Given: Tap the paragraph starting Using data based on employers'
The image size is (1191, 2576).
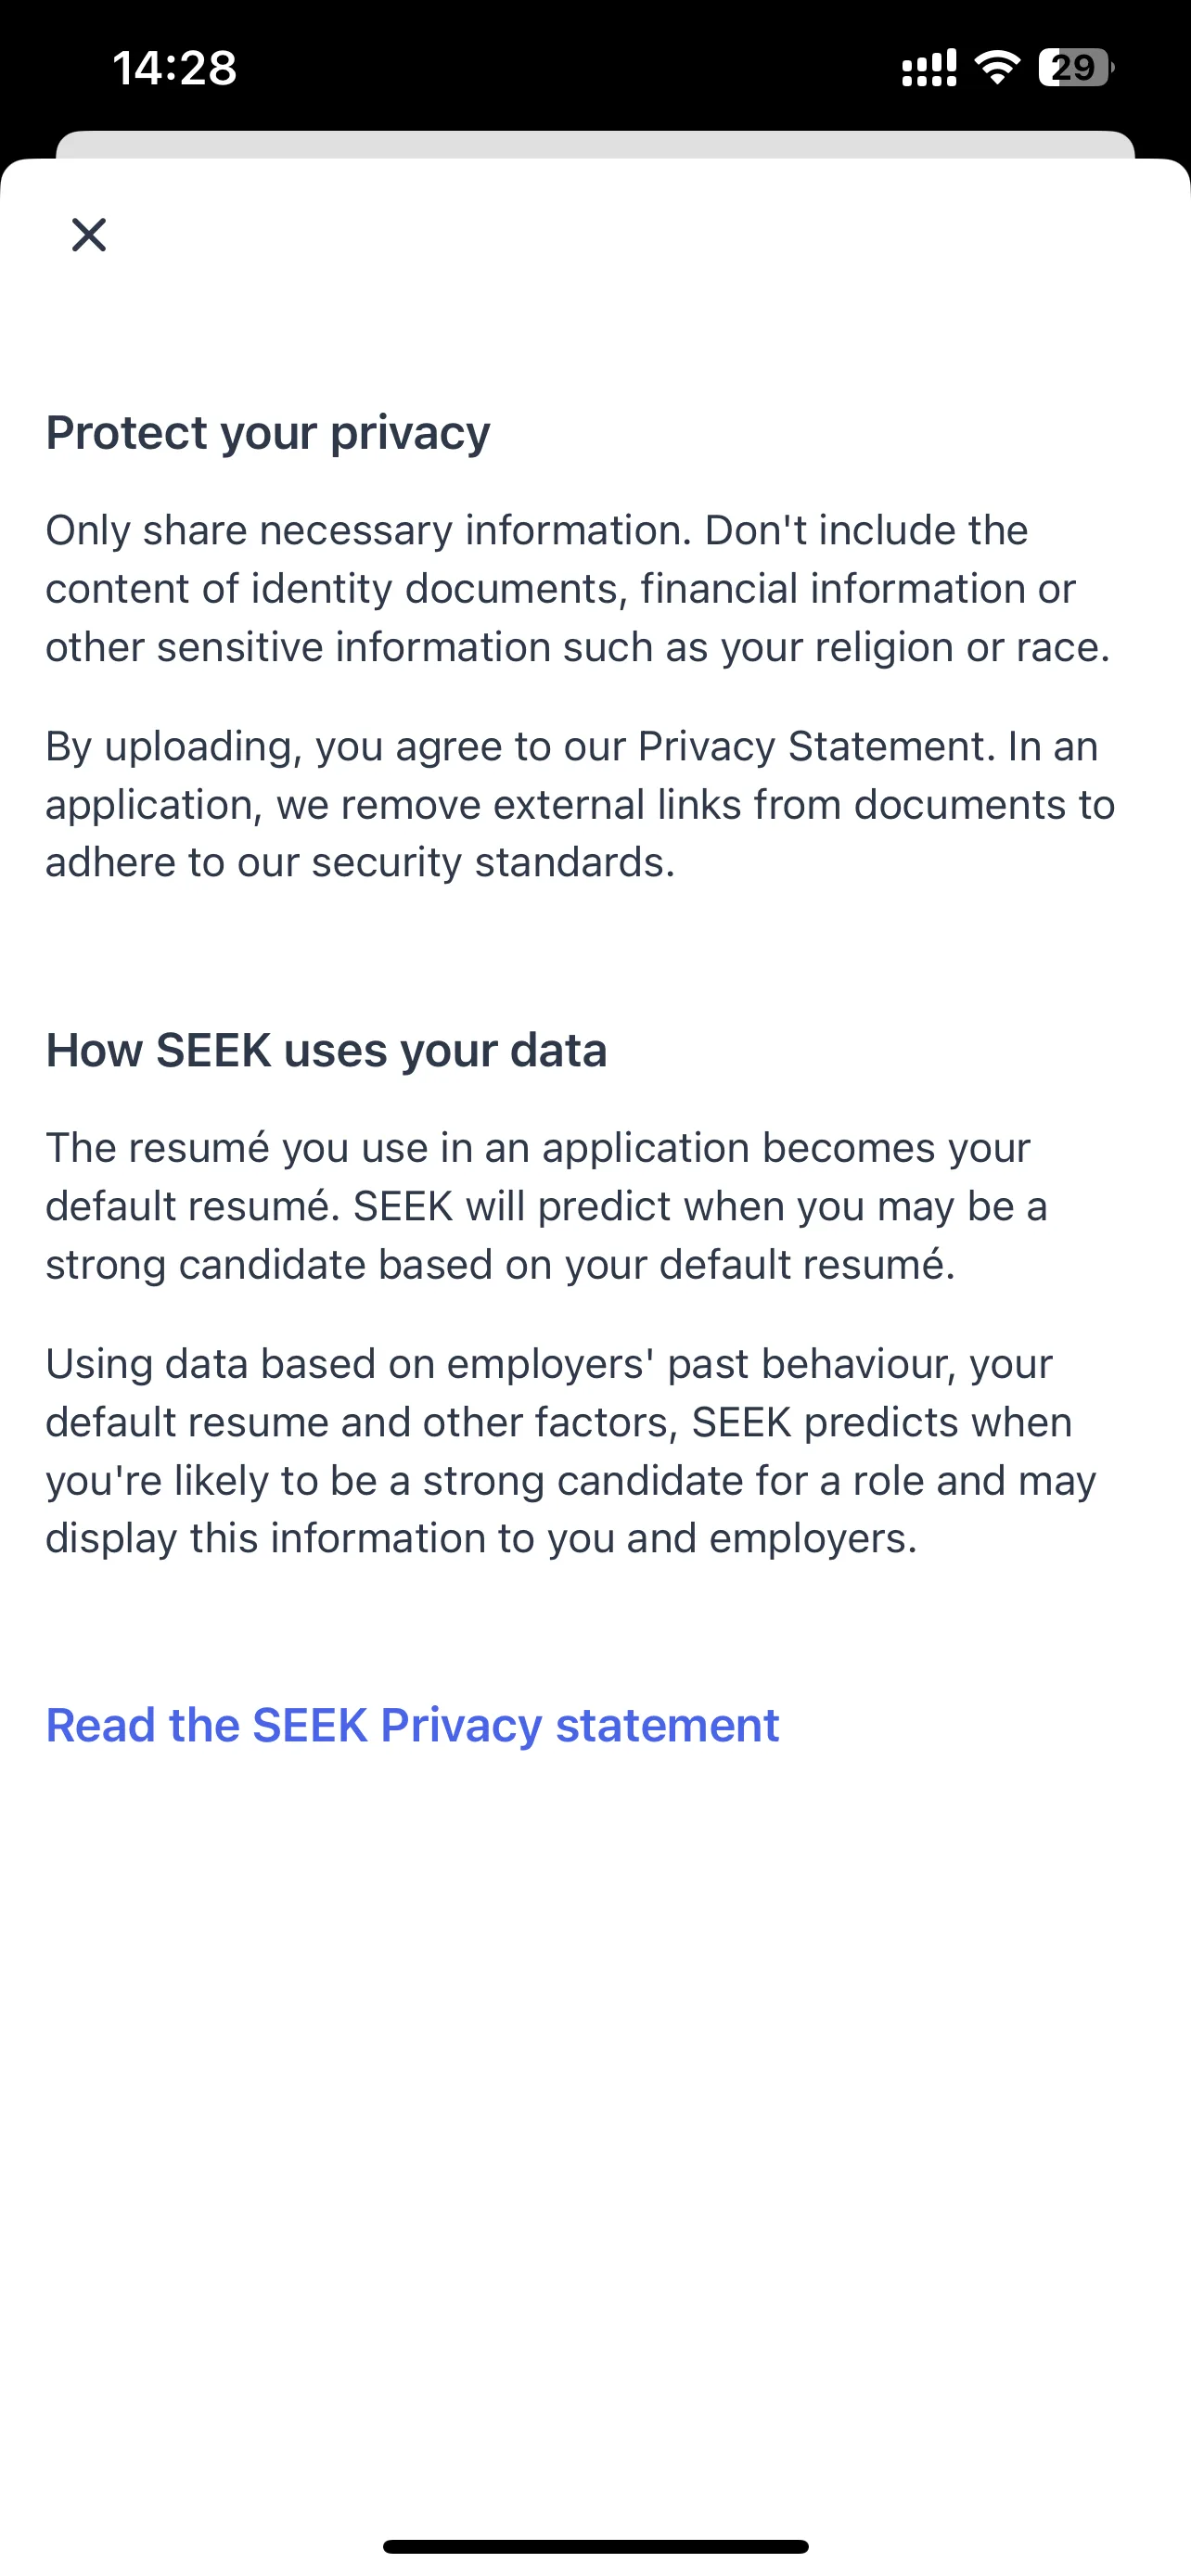Looking at the screenshot, I should click(x=571, y=1451).
